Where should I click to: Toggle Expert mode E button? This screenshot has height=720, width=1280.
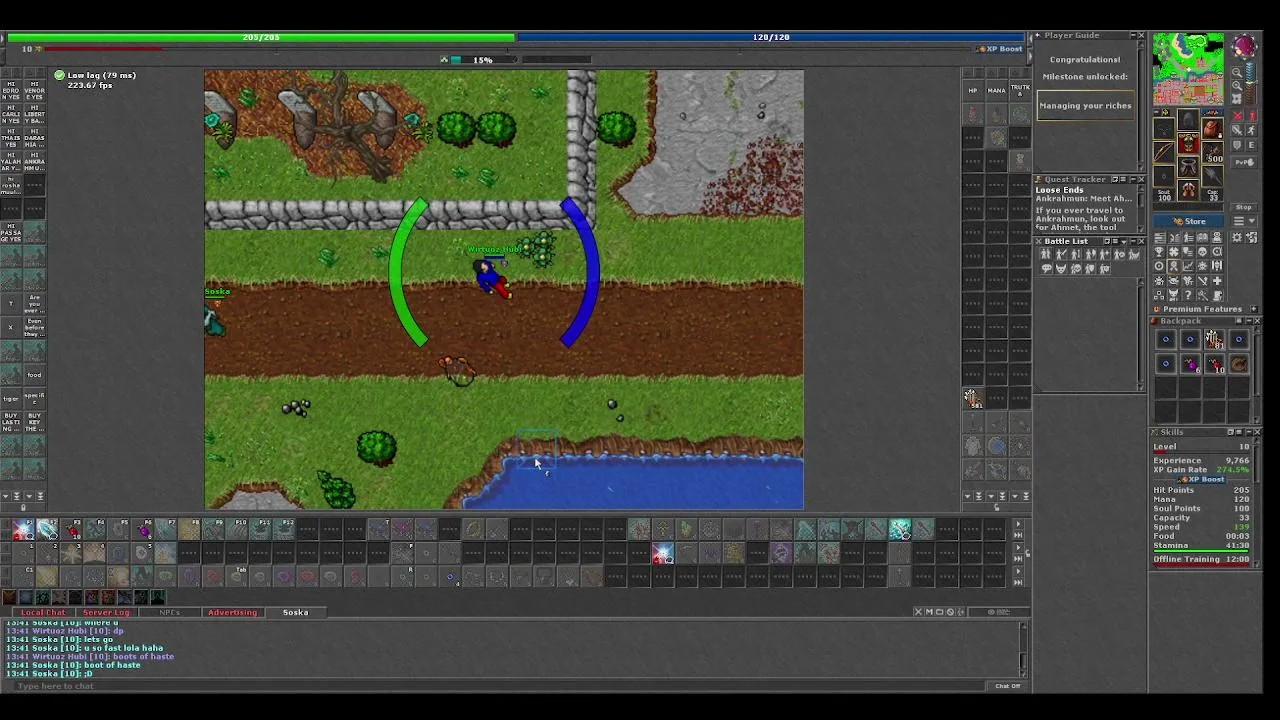(x=1252, y=146)
